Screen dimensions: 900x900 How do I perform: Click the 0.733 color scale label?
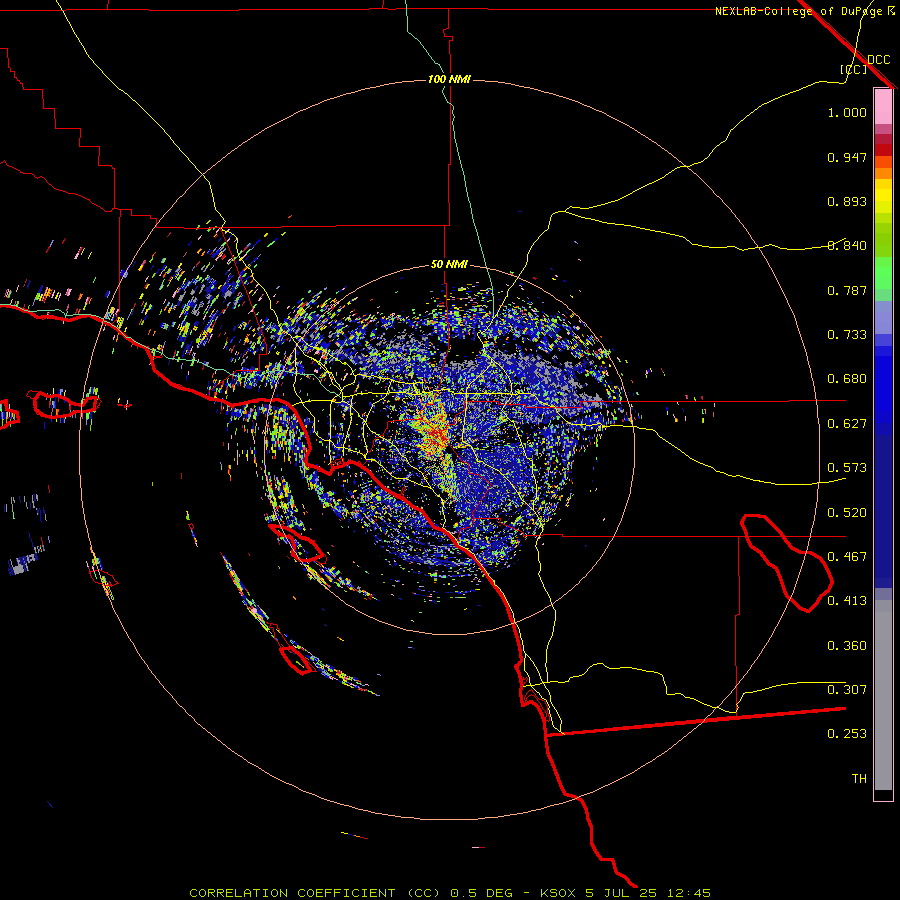click(x=847, y=335)
